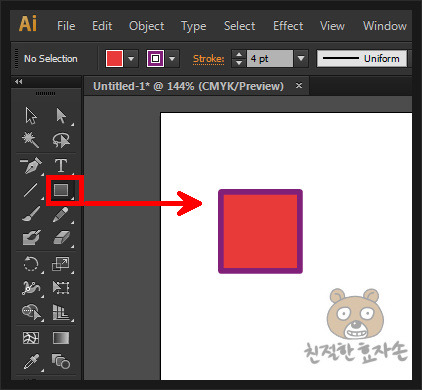Click the red square on the artboard
This screenshot has width=422, height=390.
(x=260, y=231)
